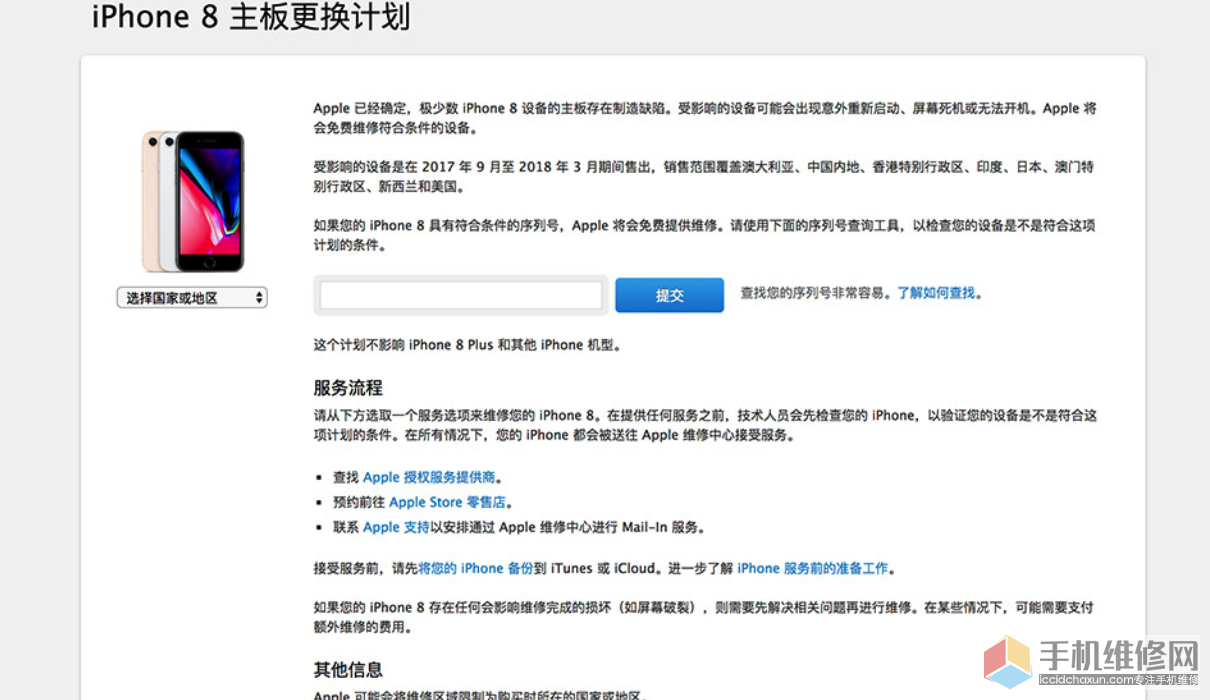Click the text 查找您的序列号非常容易。
The image size is (1210, 700).
tap(818, 293)
